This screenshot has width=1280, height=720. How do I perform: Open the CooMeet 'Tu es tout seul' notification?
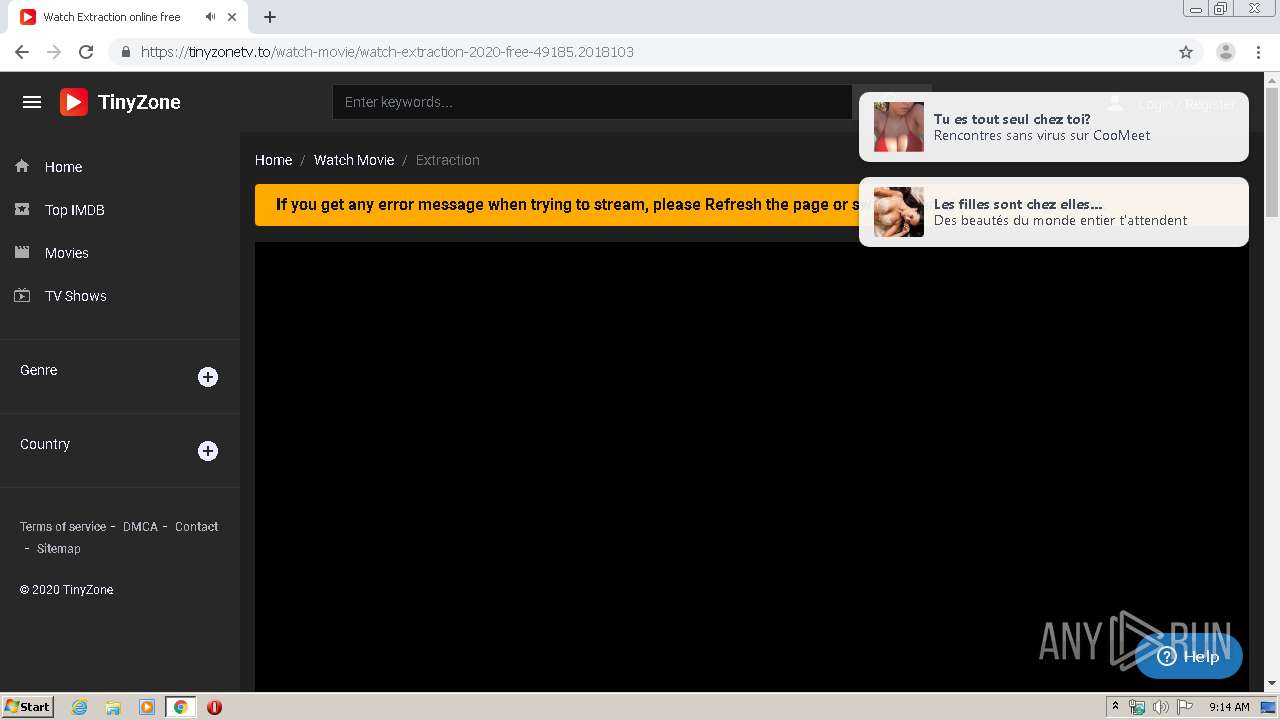pyautogui.click(x=1053, y=127)
